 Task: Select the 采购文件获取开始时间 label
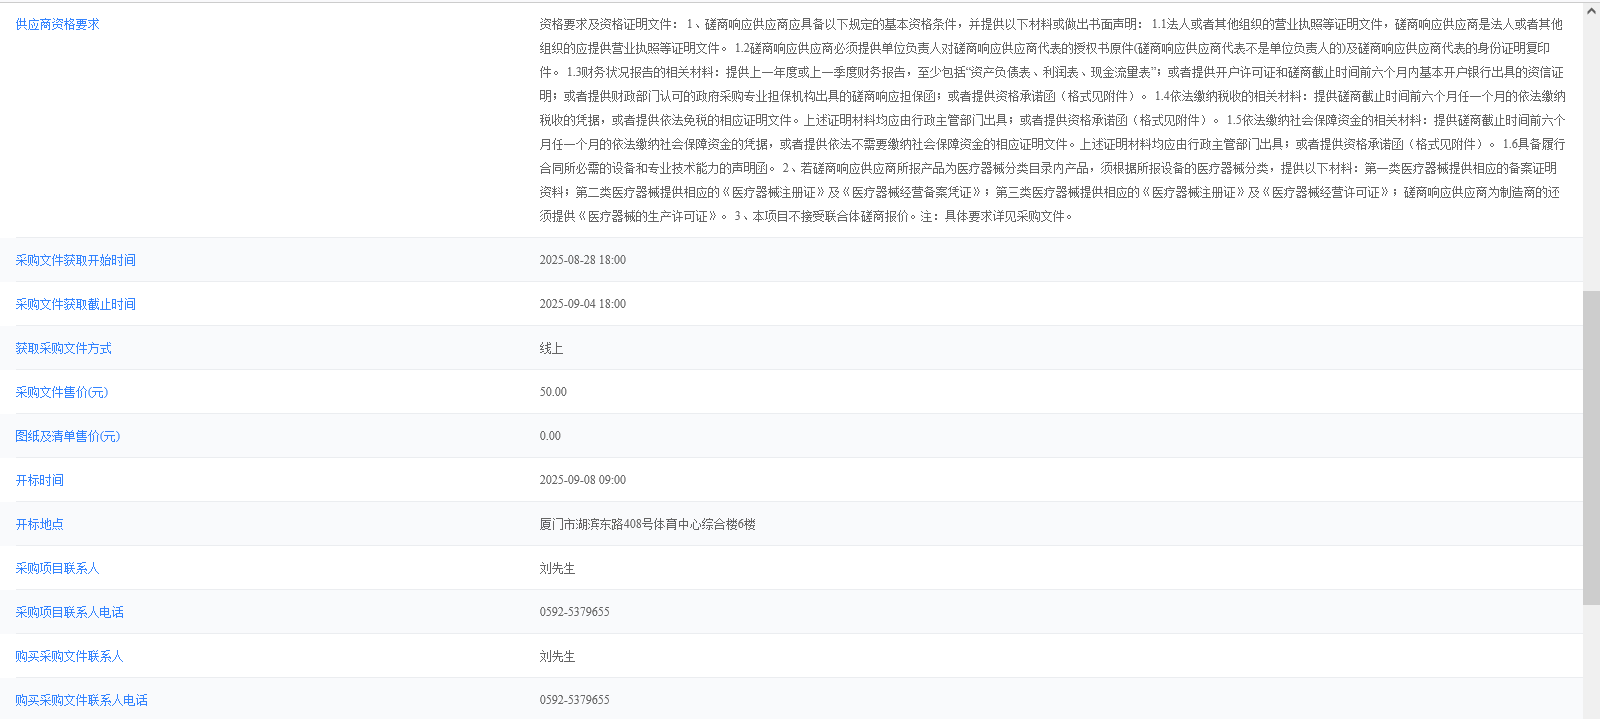click(x=75, y=260)
